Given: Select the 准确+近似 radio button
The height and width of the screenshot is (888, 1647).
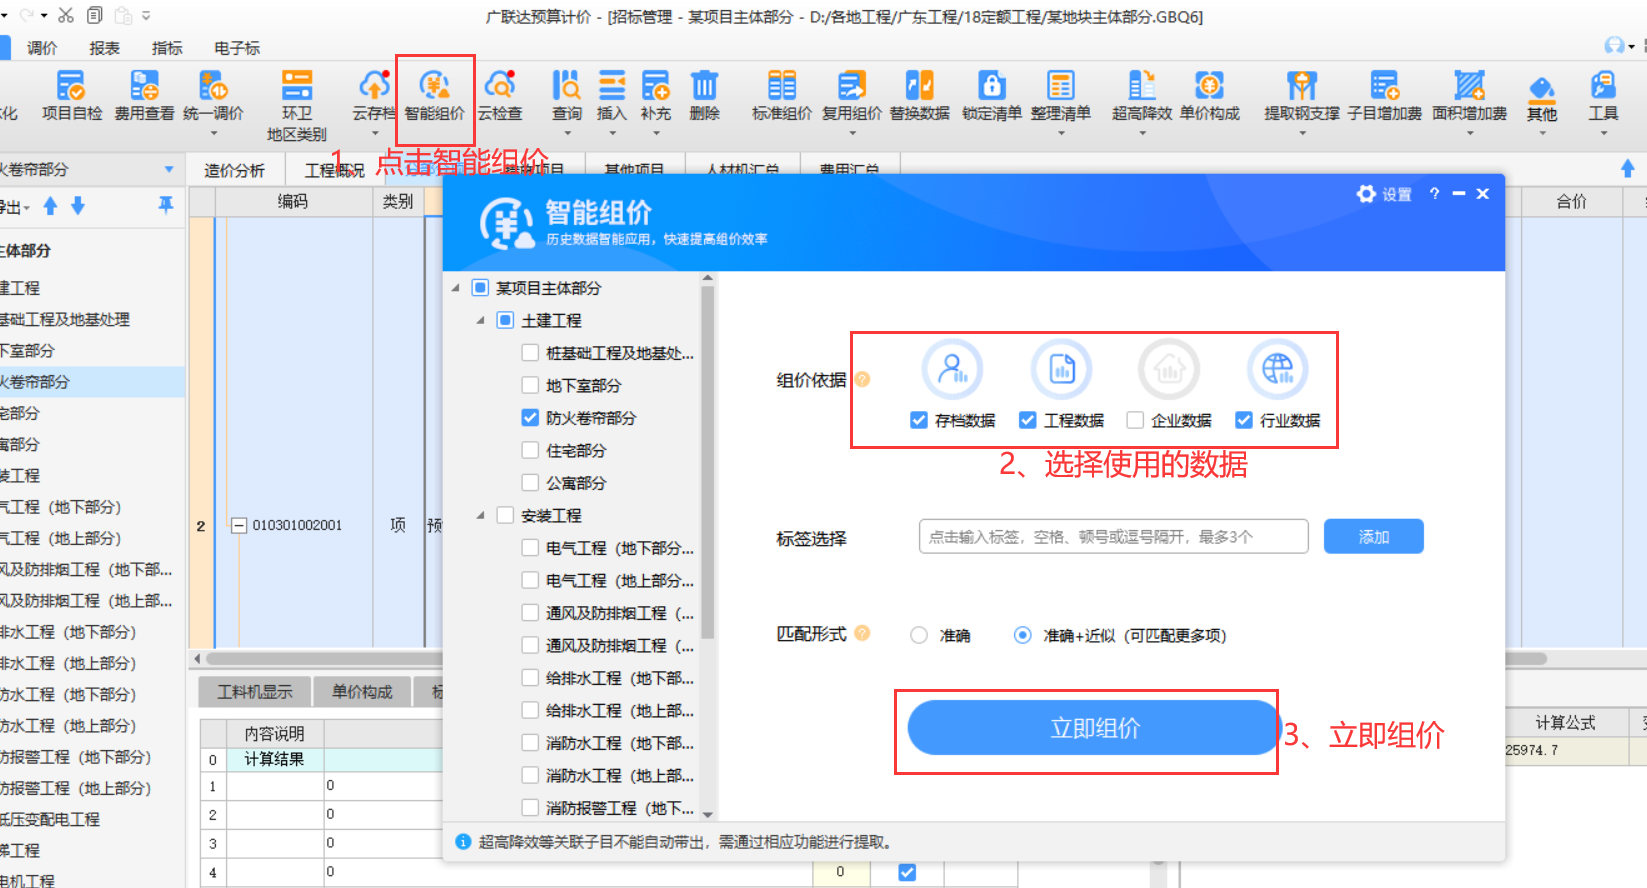Looking at the screenshot, I should point(1022,635).
